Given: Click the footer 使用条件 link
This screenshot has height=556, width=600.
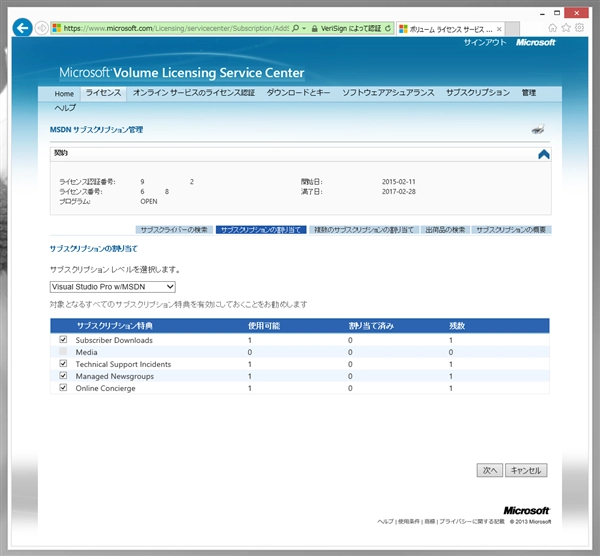Looking at the screenshot, I should pyautogui.click(x=409, y=522).
